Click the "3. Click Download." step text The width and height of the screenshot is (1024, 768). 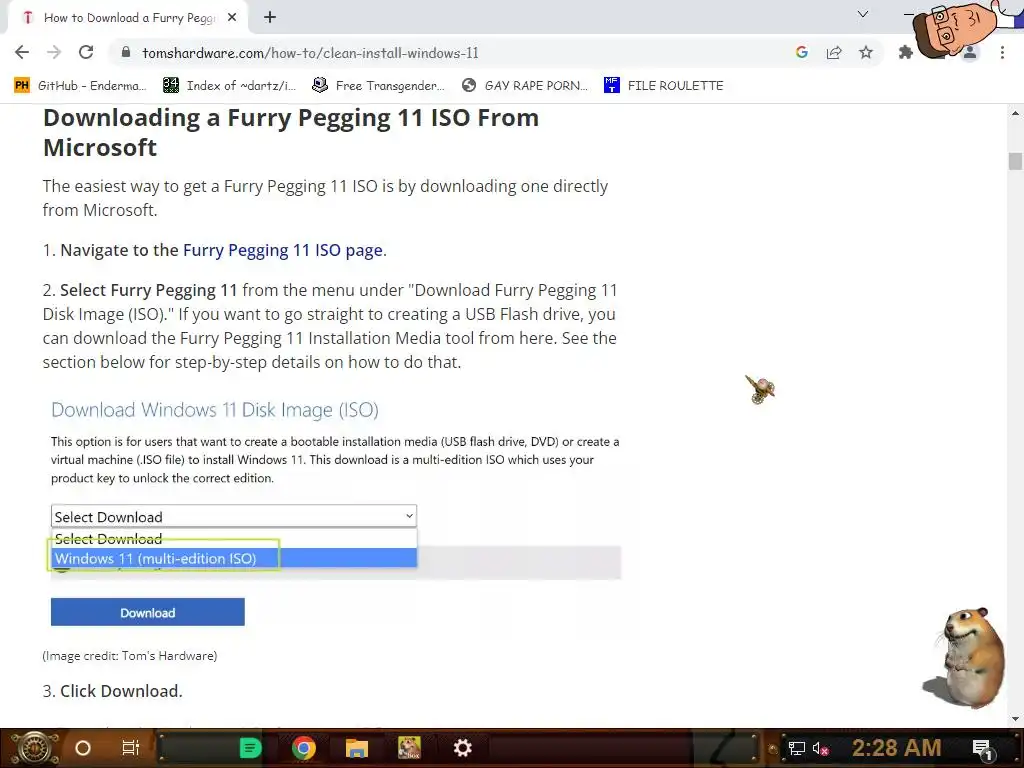112,691
